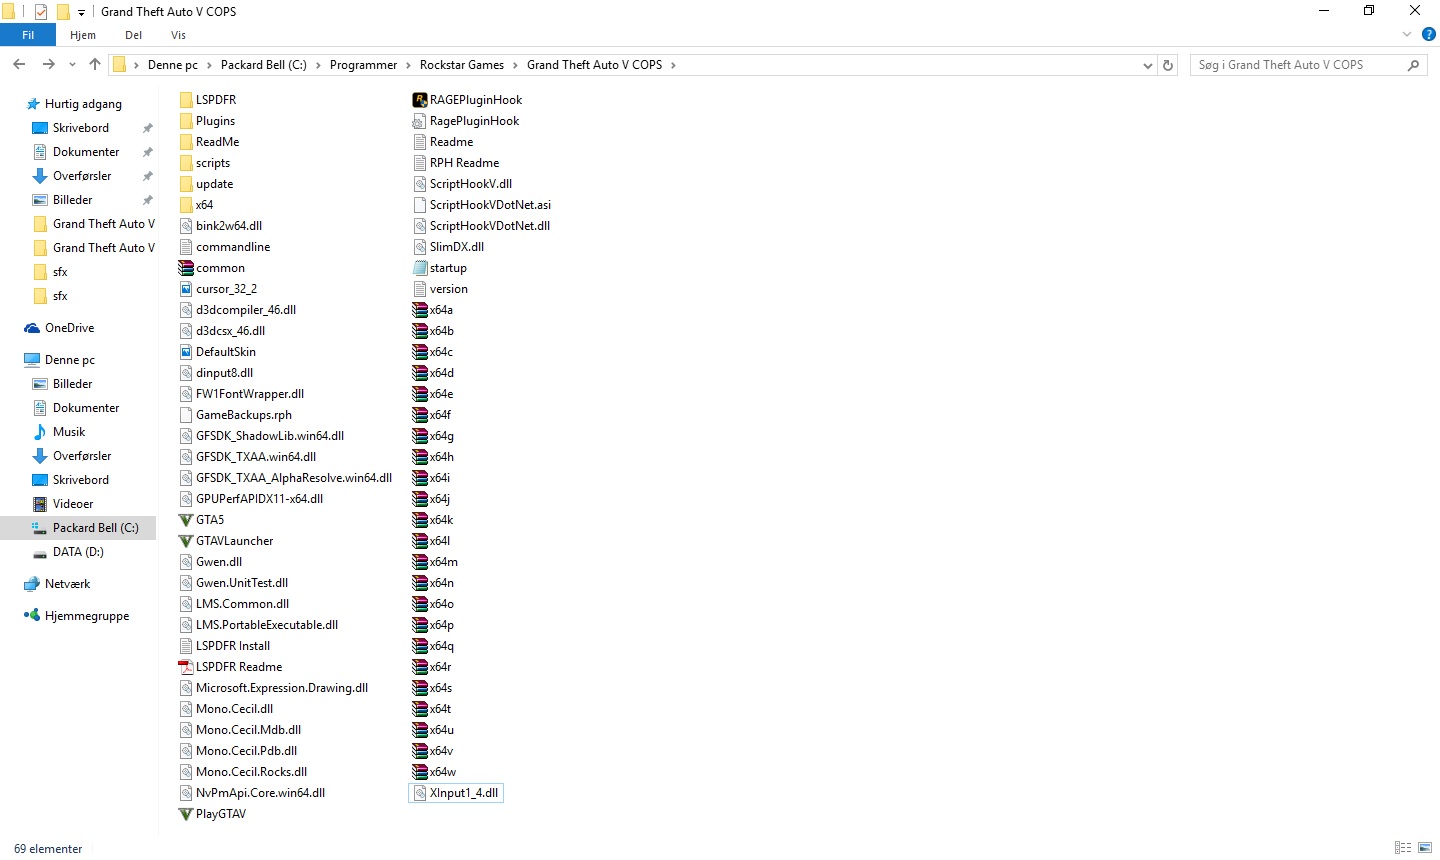The height and width of the screenshot is (860, 1440).
Task: Click the Videoer film icon
Action: click(40, 504)
